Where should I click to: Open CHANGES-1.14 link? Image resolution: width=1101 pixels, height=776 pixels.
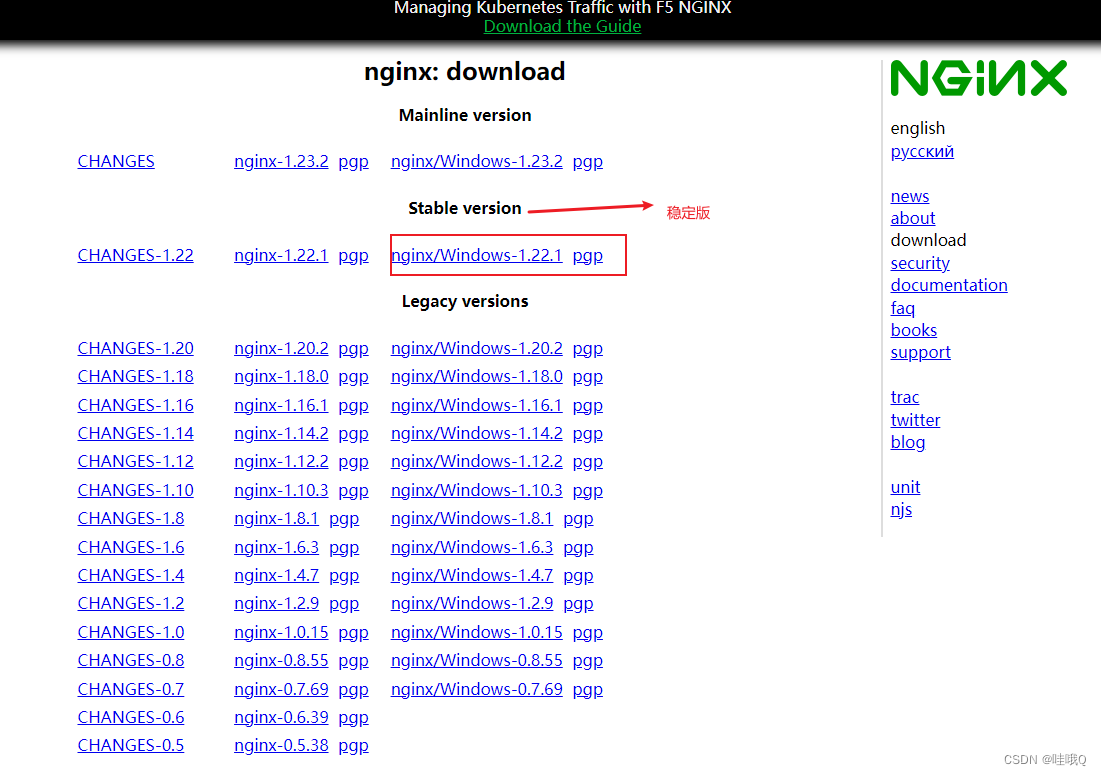click(136, 433)
